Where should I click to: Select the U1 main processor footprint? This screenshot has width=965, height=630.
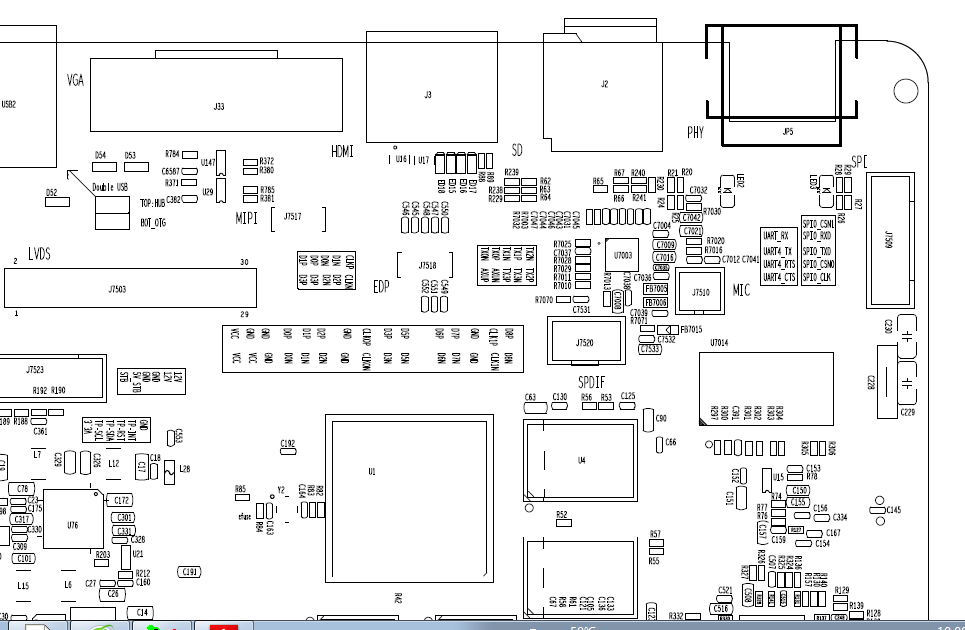(x=409, y=498)
